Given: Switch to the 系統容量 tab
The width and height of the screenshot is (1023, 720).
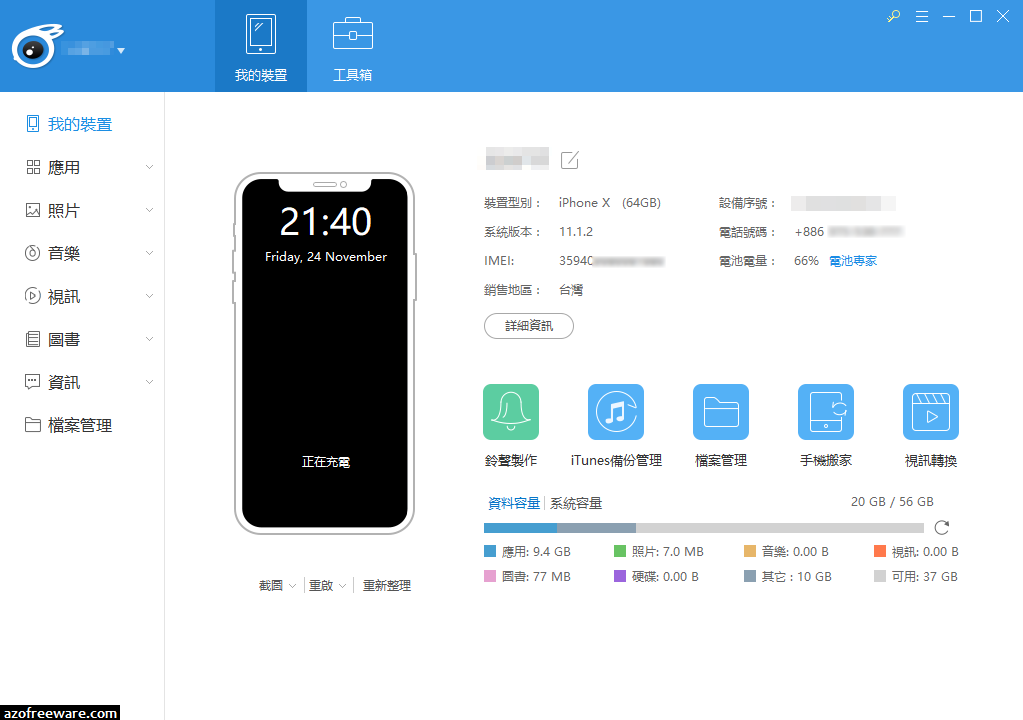Looking at the screenshot, I should (x=576, y=503).
